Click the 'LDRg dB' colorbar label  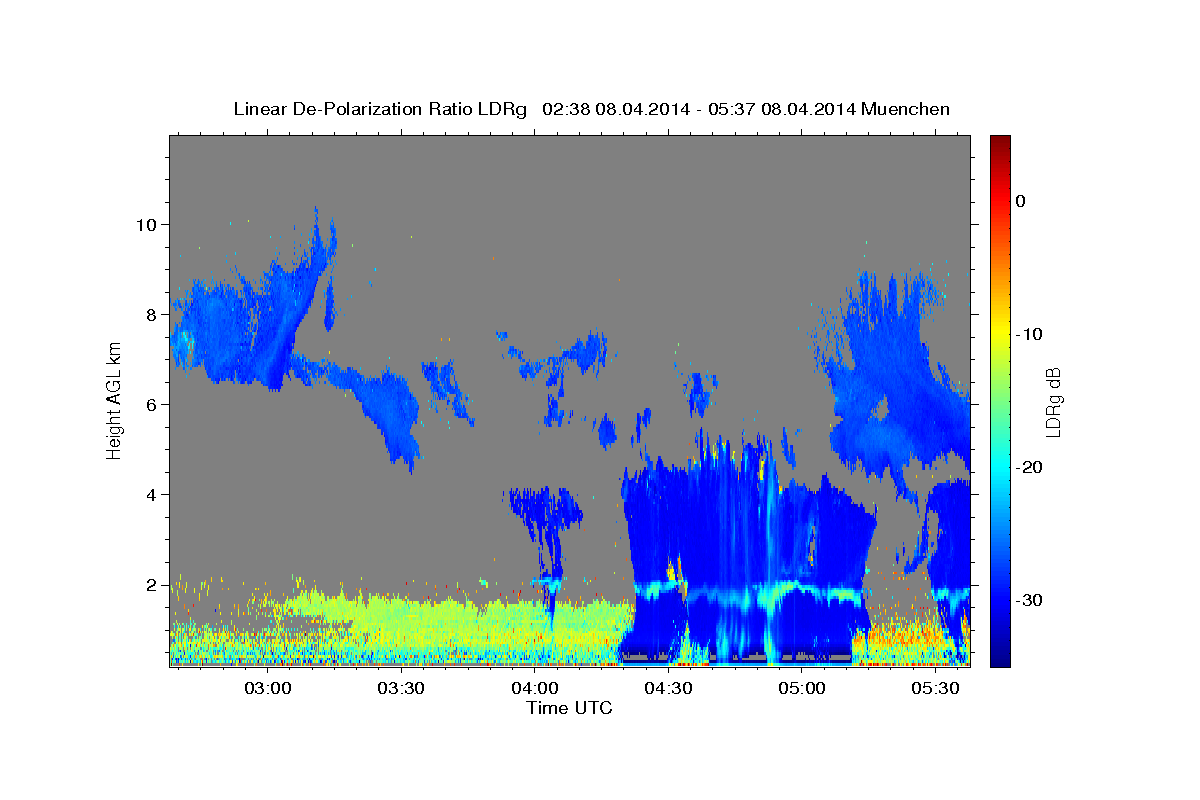coord(1053,402)
